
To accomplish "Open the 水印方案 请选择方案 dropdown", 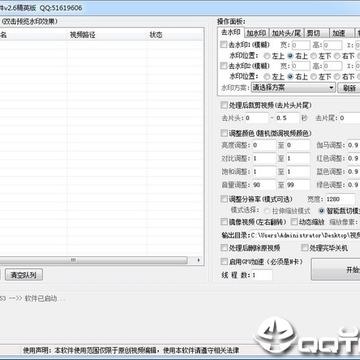I will pos(293,88).
